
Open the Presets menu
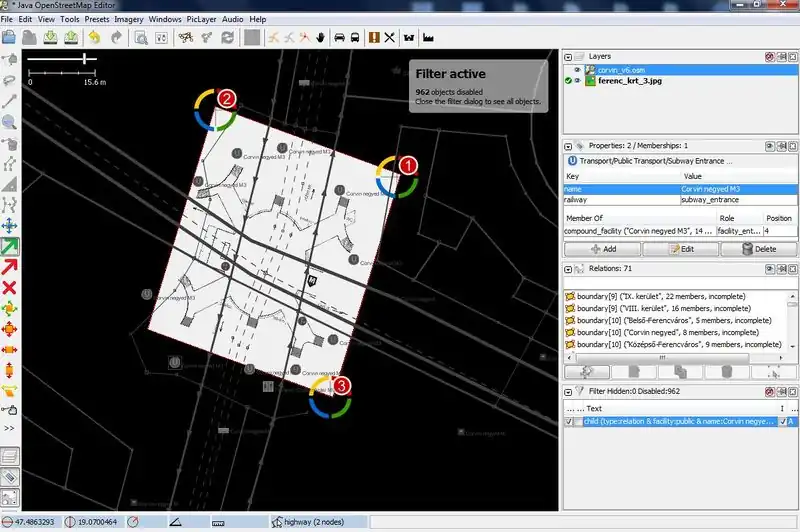tap(97, 19)
